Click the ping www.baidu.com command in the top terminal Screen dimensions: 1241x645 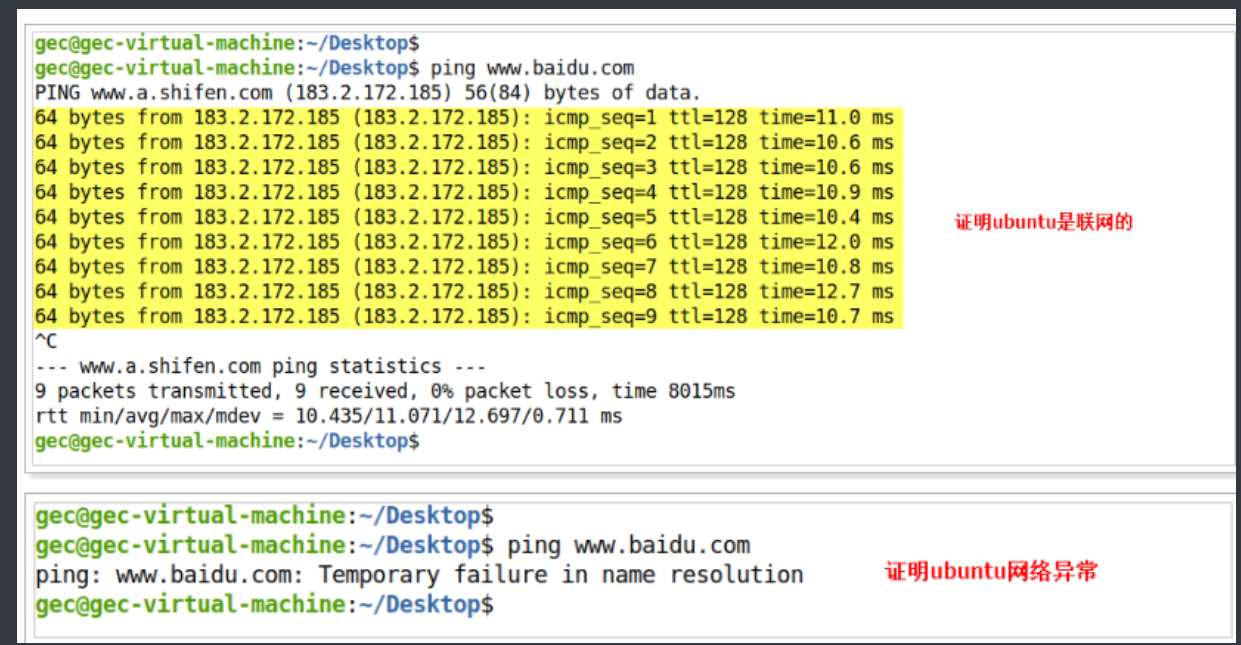point(532,69)
